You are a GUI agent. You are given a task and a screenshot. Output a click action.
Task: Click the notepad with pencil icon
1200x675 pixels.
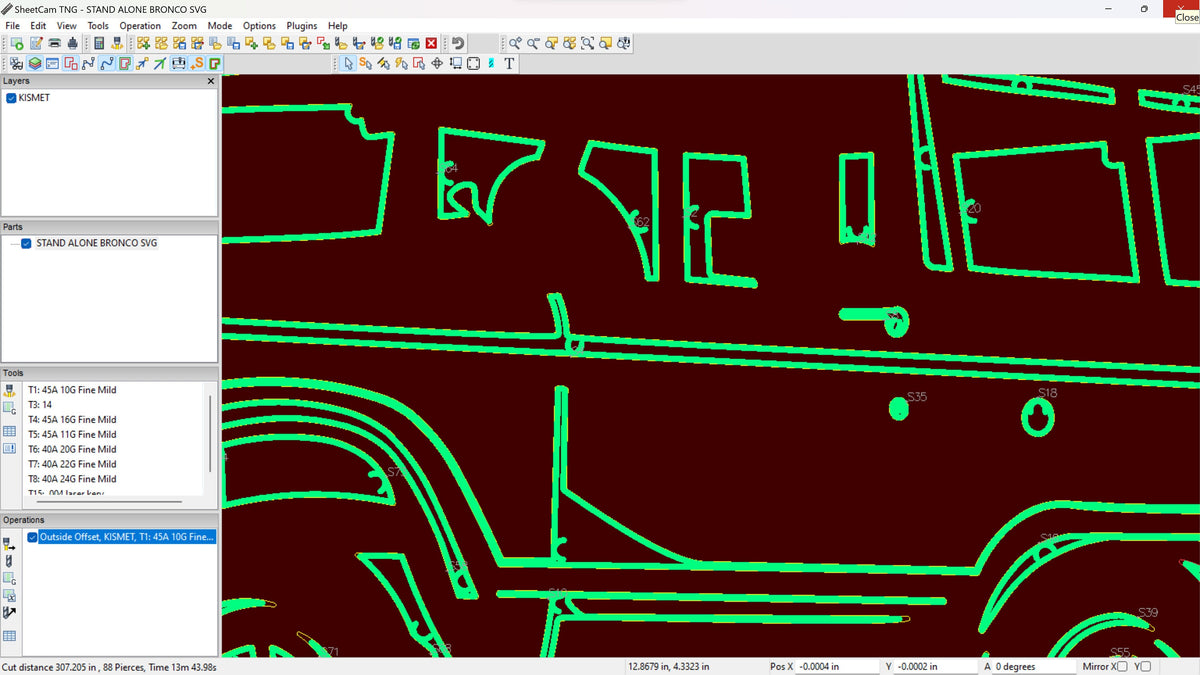click(36, 43)
